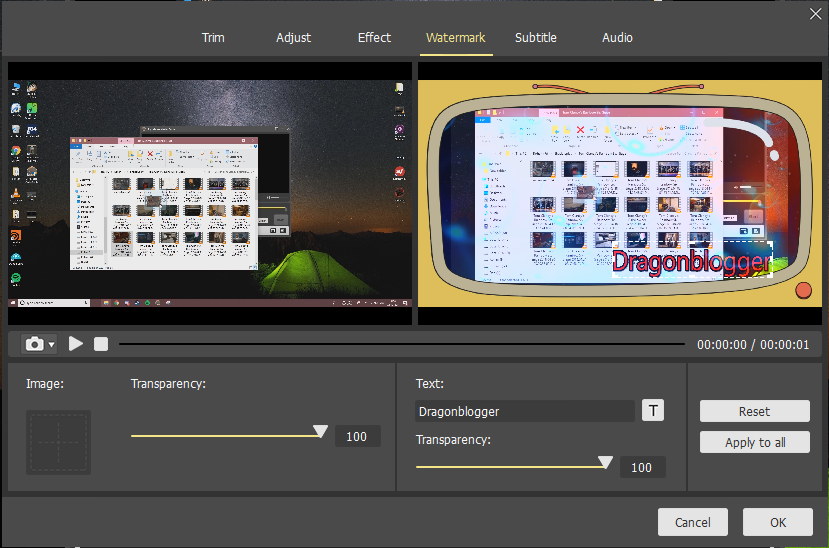The image size is (829, 548).
Task: Click the Apply to all button
Action: pyautogui.click(x=754, y=442)
